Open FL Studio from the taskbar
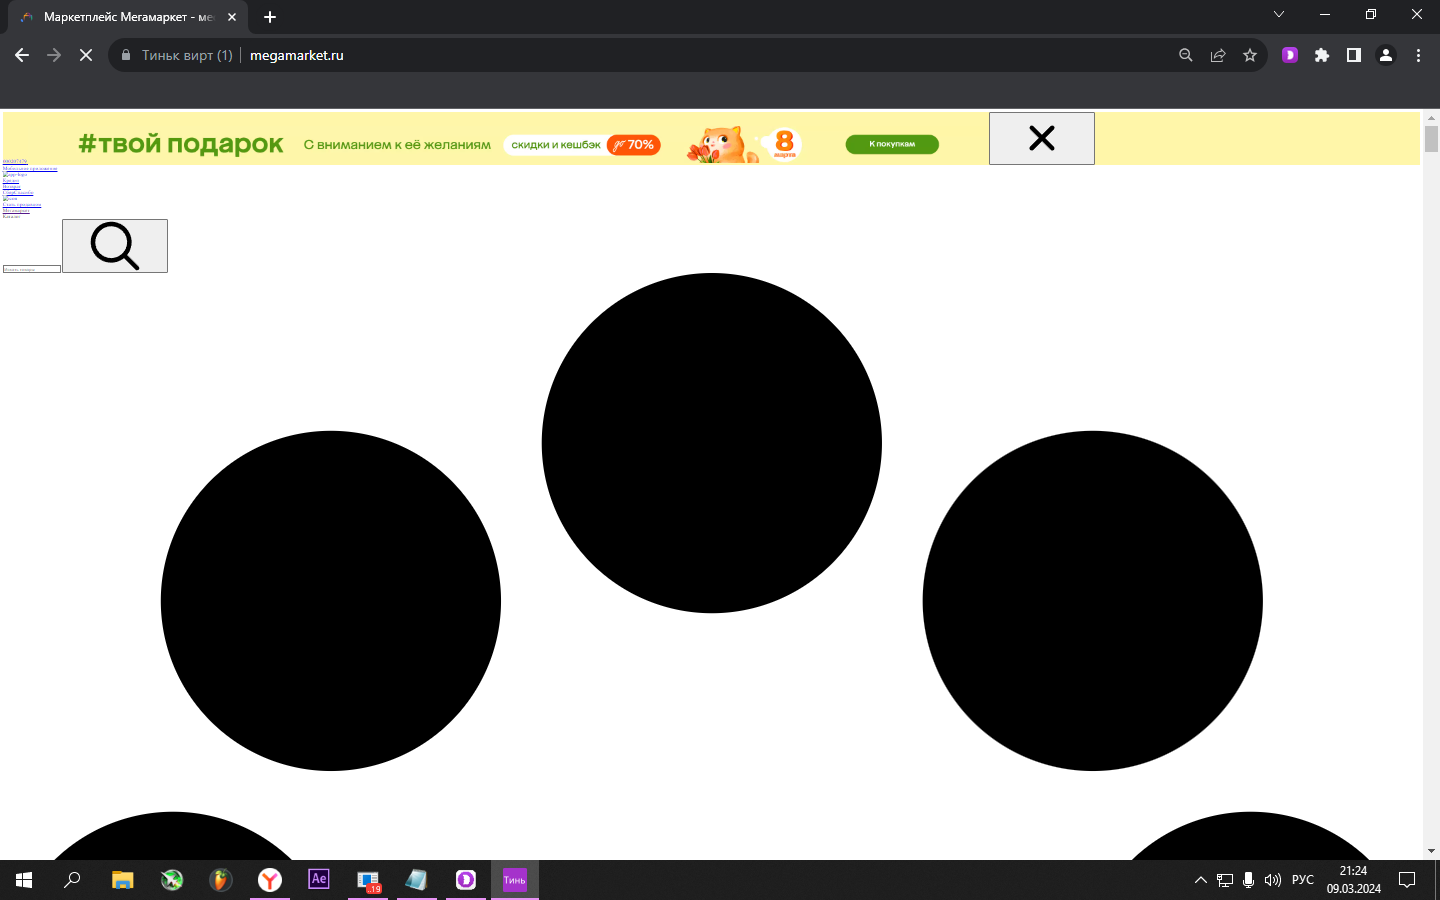The height and width of the screenshot is (900, 1440). coord(221,880)
